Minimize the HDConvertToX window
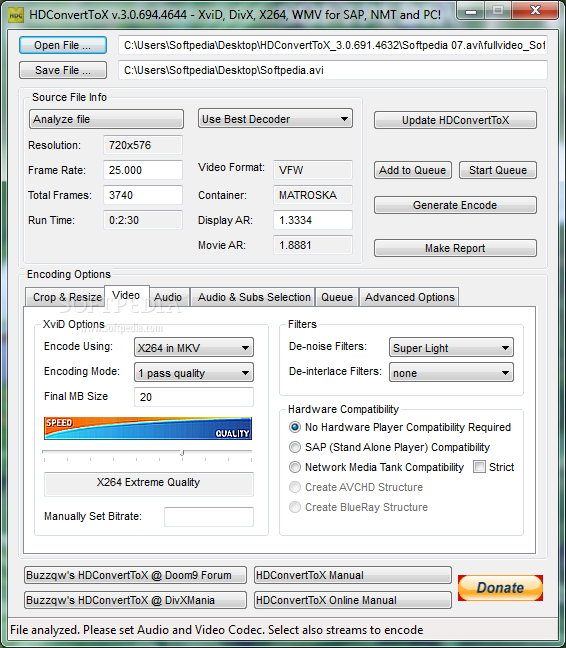 (471, 11)
